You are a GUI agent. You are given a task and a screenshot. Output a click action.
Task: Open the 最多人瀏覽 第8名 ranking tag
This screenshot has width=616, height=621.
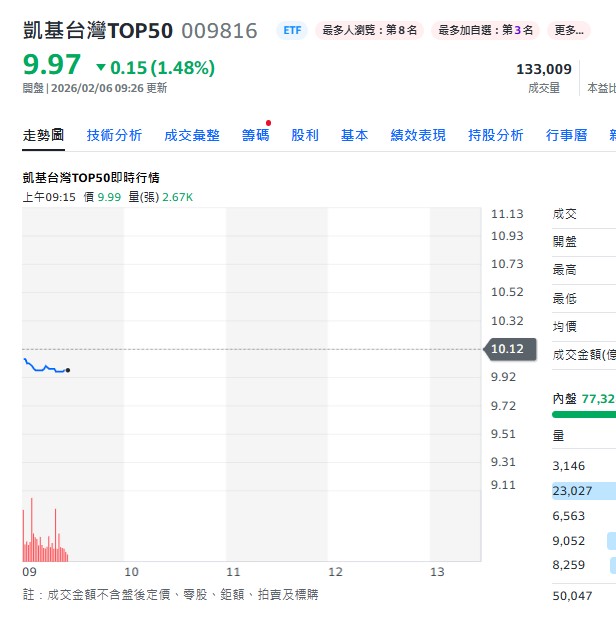tap(370, 30)
